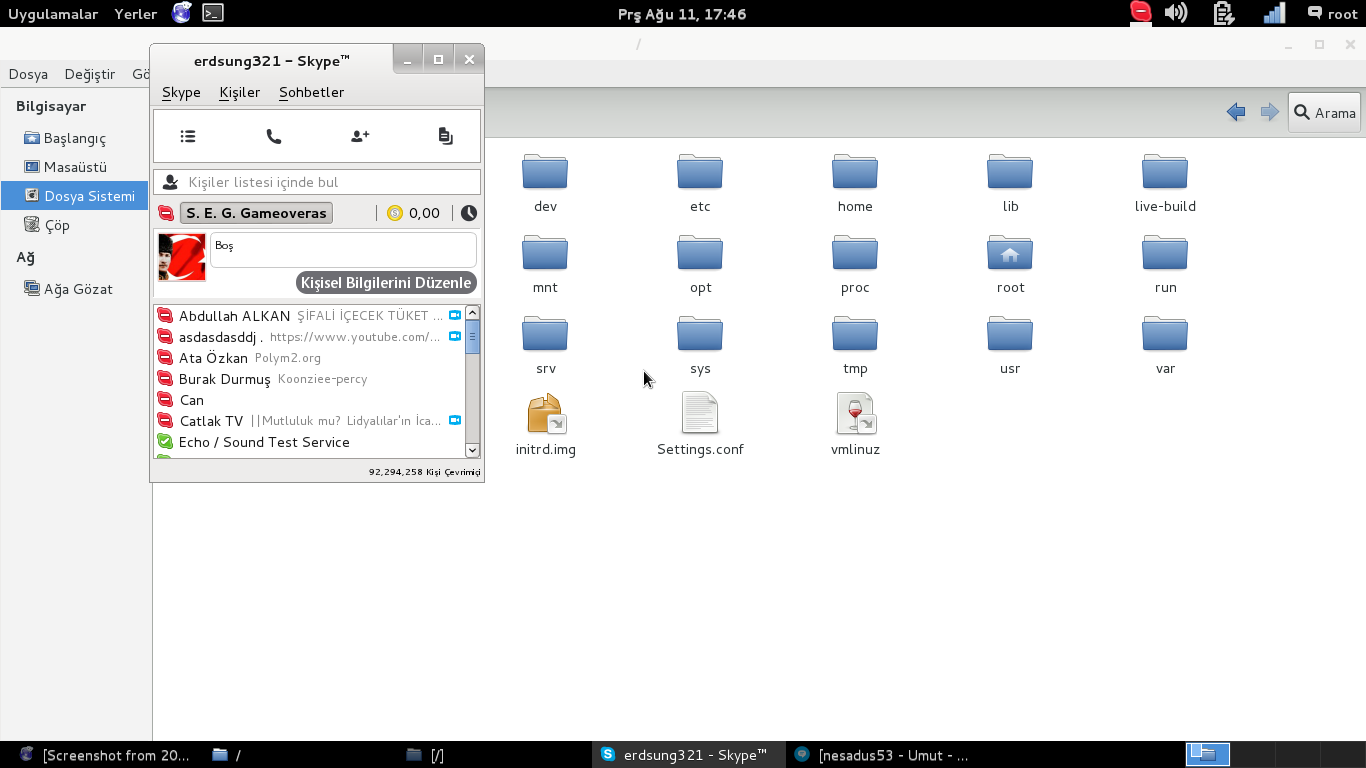The width and height of the screenshot is (1366, 768).
Task: Click the Skype call phones icon
Action: [x=274, y=136]
